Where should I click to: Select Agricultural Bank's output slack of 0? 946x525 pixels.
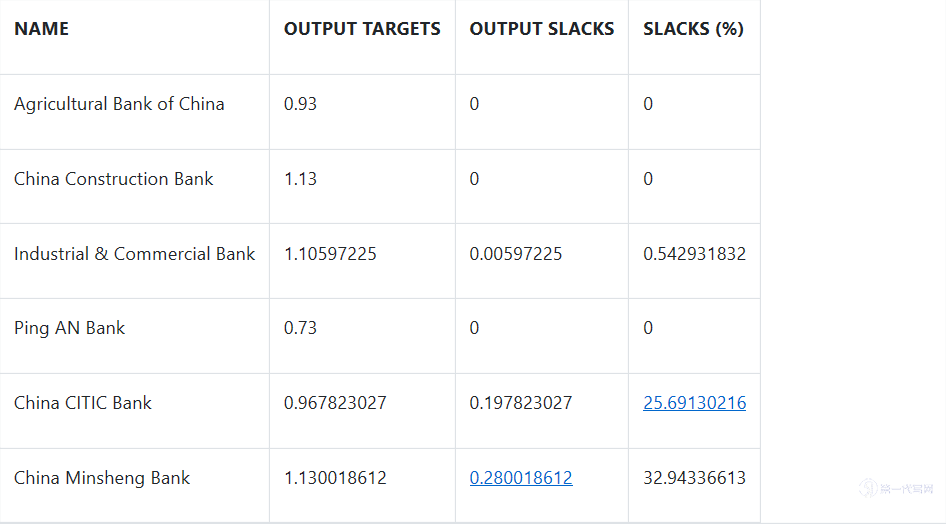(474, 104)
